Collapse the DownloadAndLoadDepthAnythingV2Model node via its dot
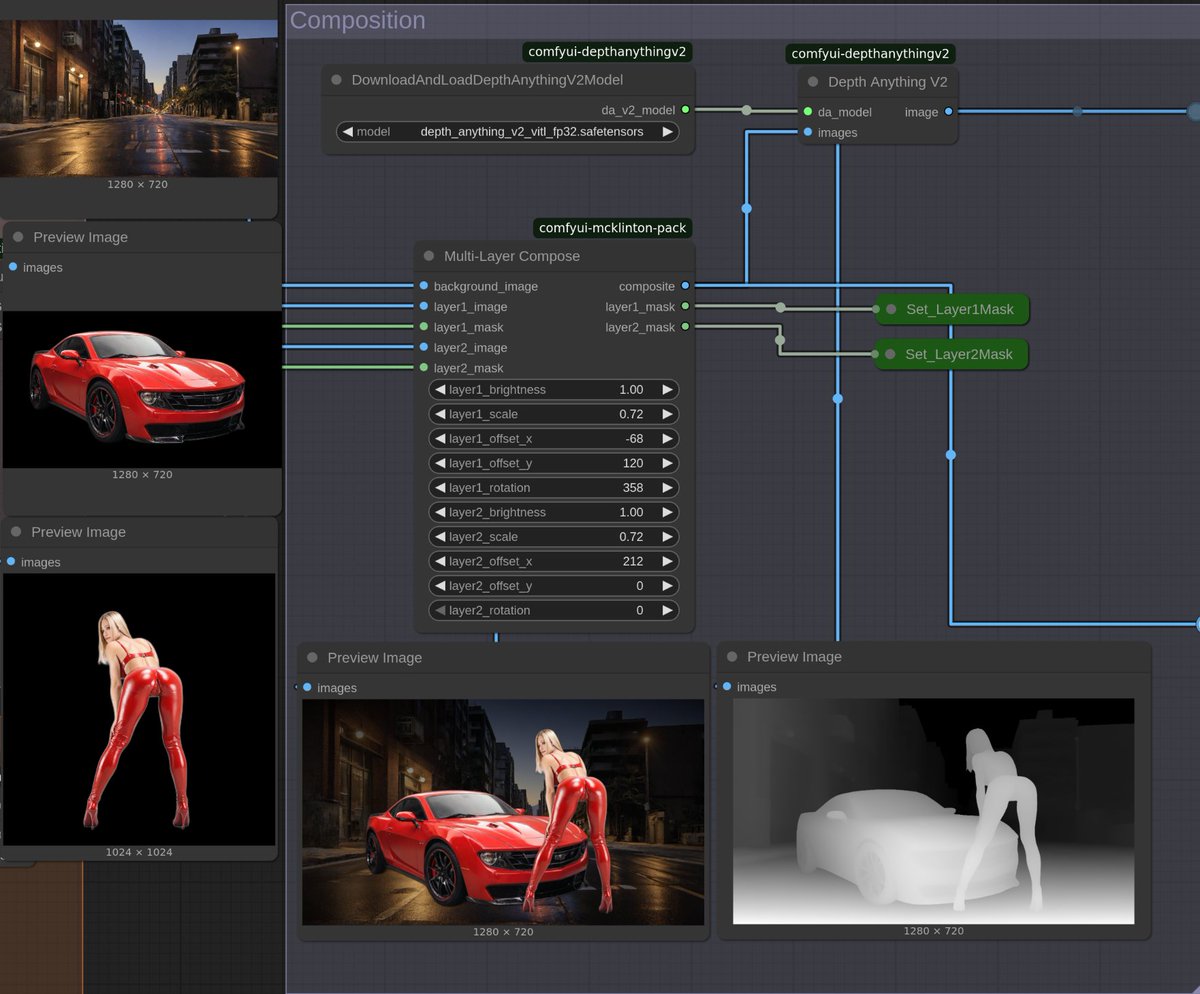This screenshot has width=1200, height=994. click(337, 80)
